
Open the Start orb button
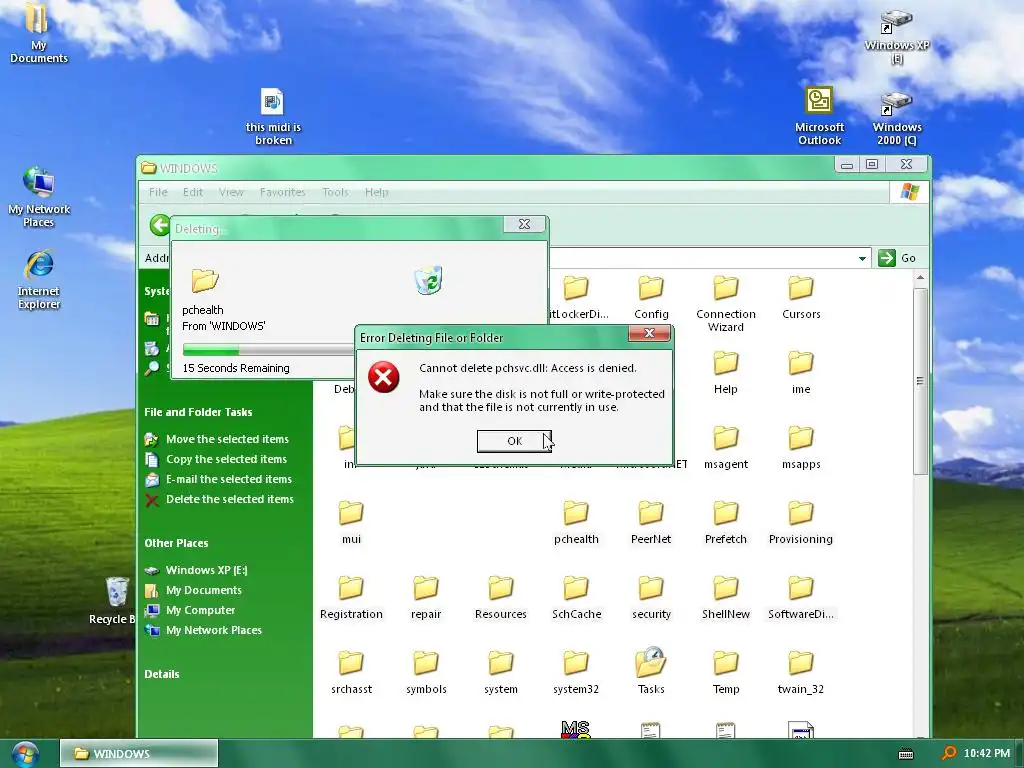25,754
